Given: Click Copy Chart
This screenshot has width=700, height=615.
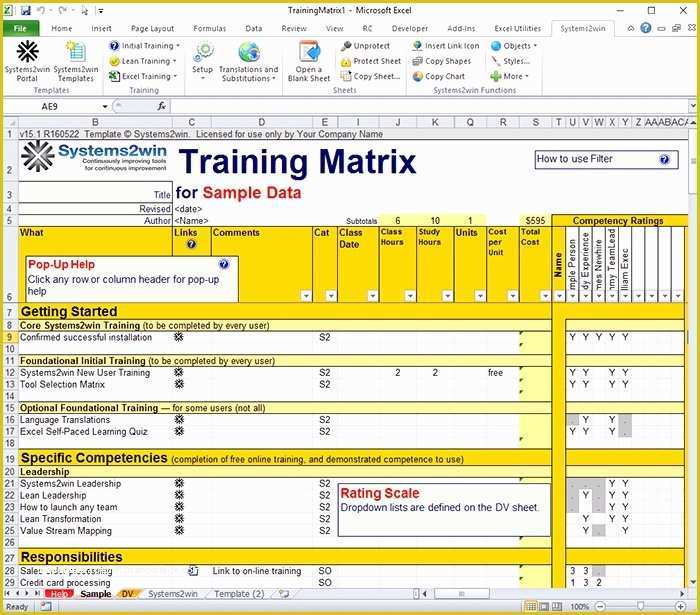Looking at the screenshot, I should (x=439, y=76).
